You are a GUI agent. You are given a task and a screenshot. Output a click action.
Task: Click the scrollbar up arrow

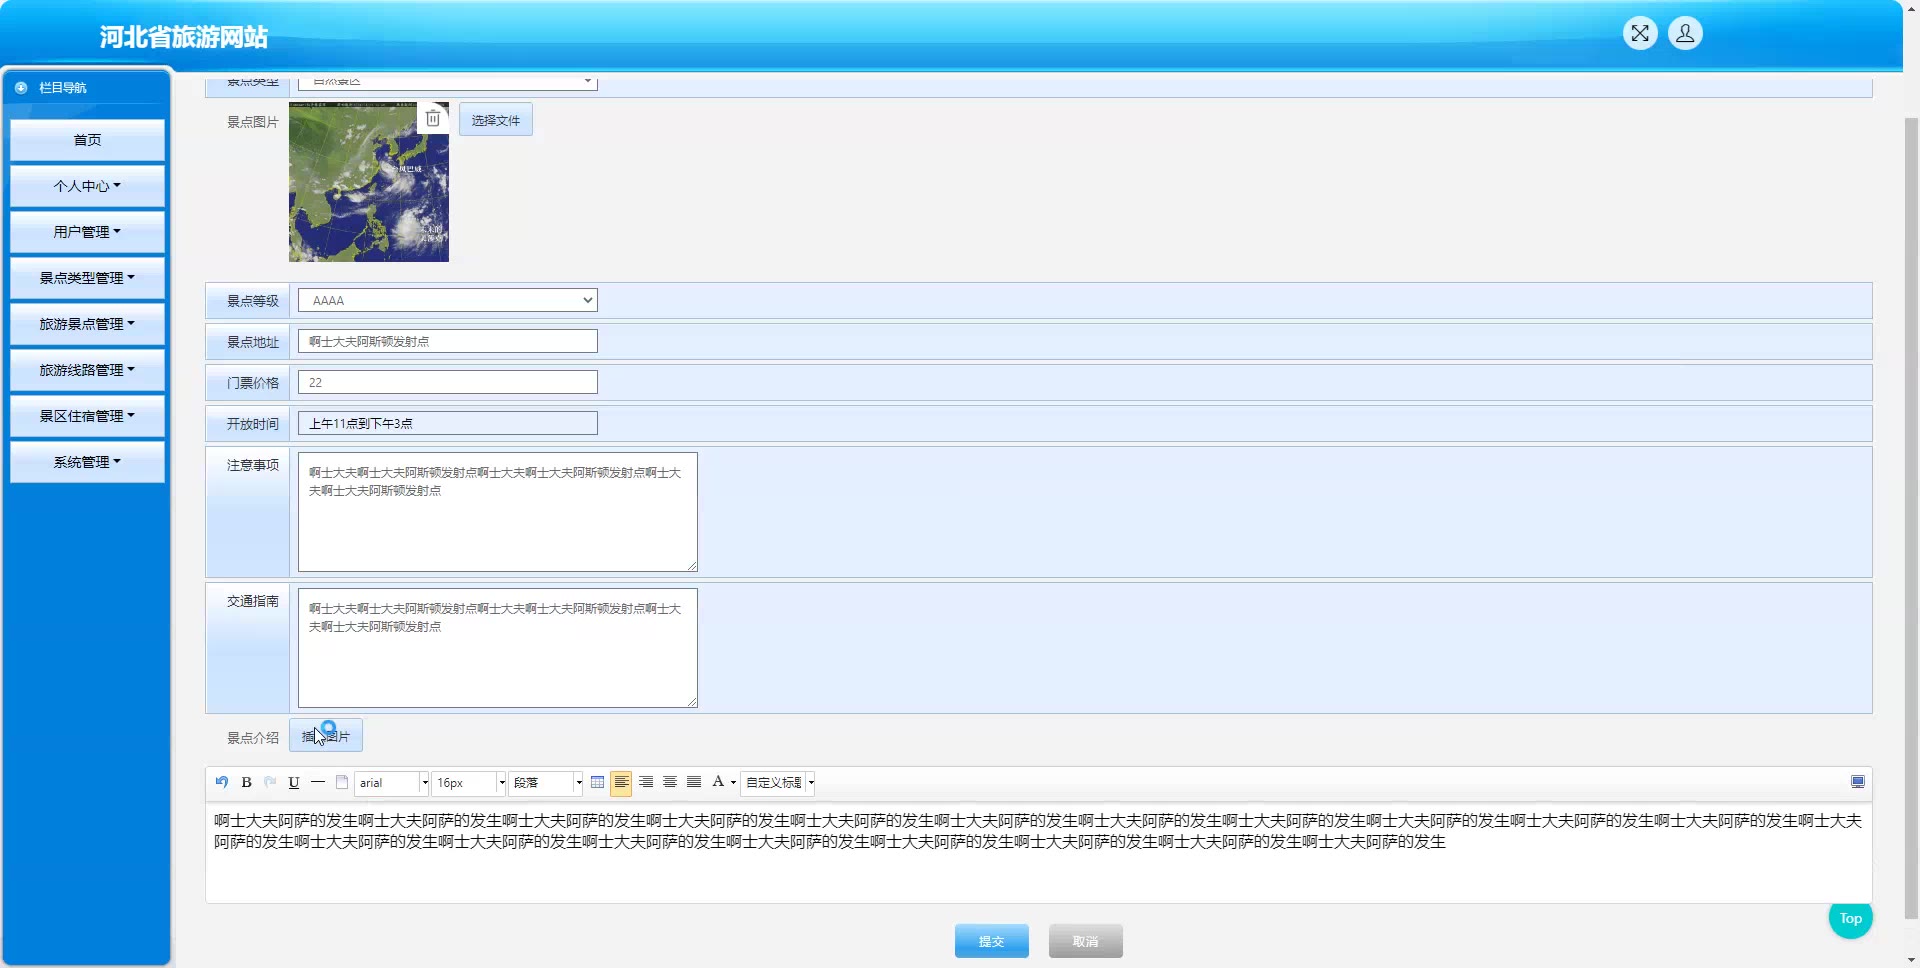(1911, 8)
